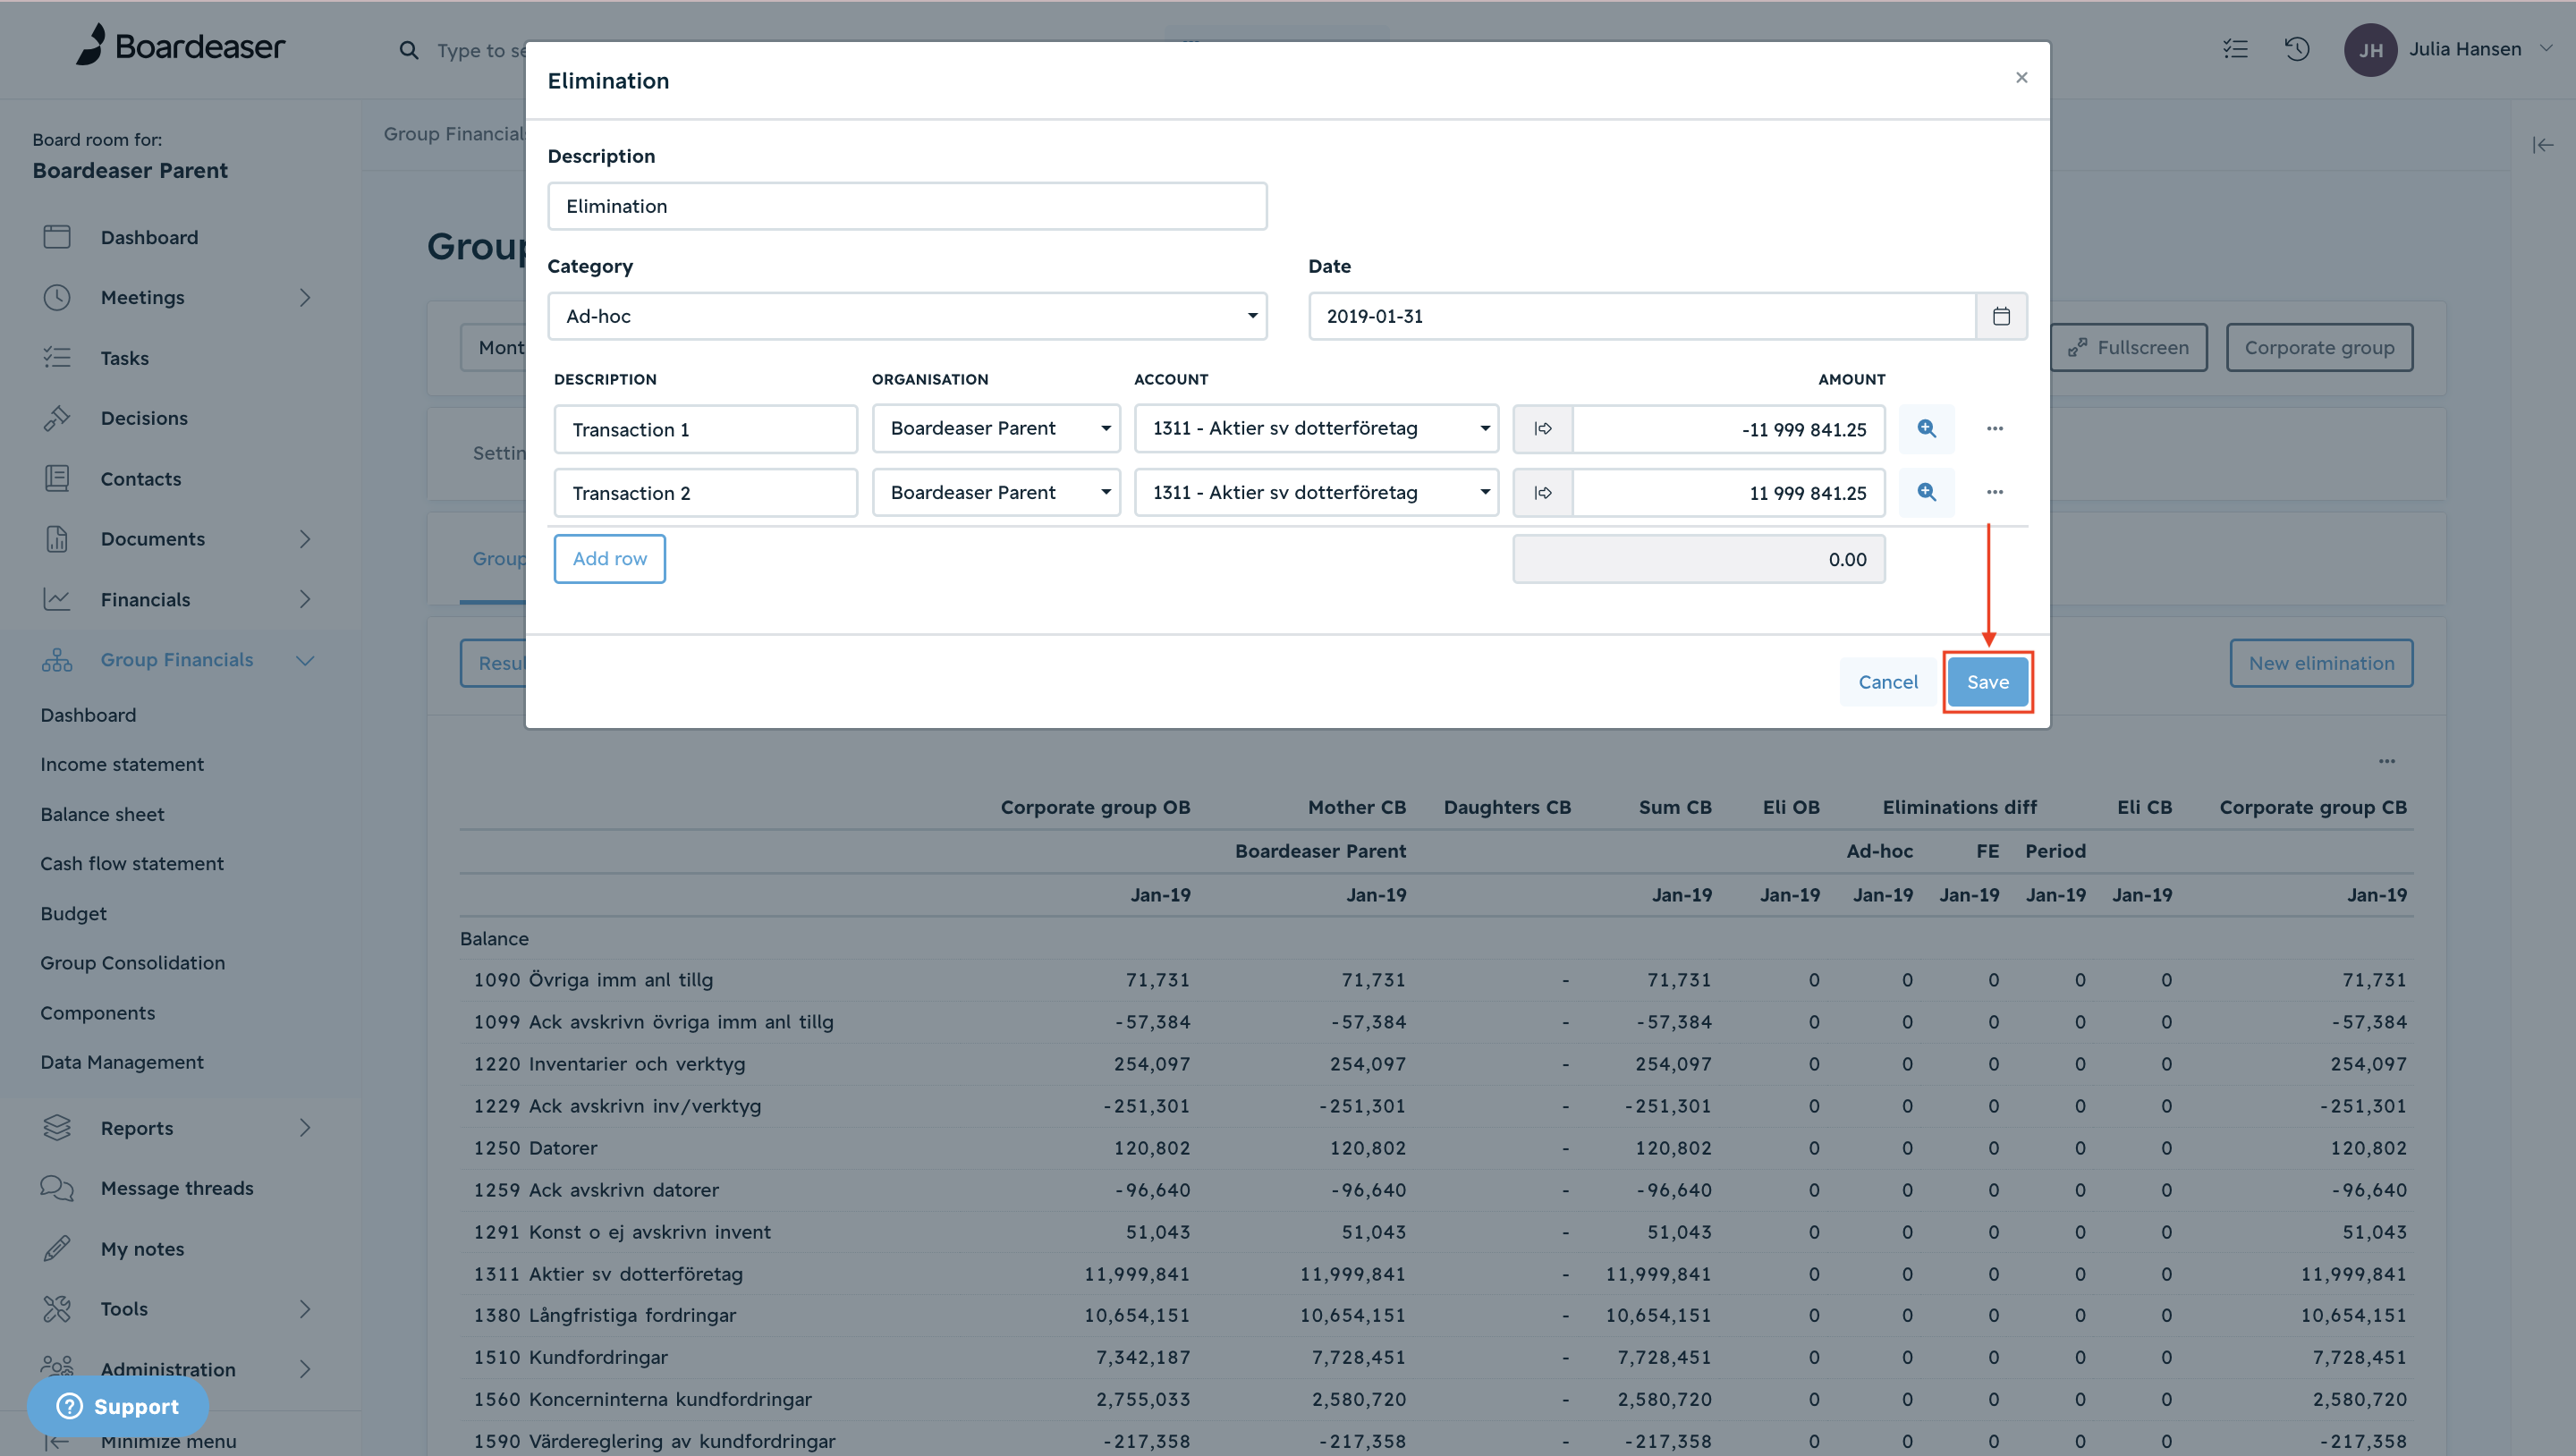Expand the Tools submenu chevron
2576x1456 pixels.
click(x=305, y=1309)
